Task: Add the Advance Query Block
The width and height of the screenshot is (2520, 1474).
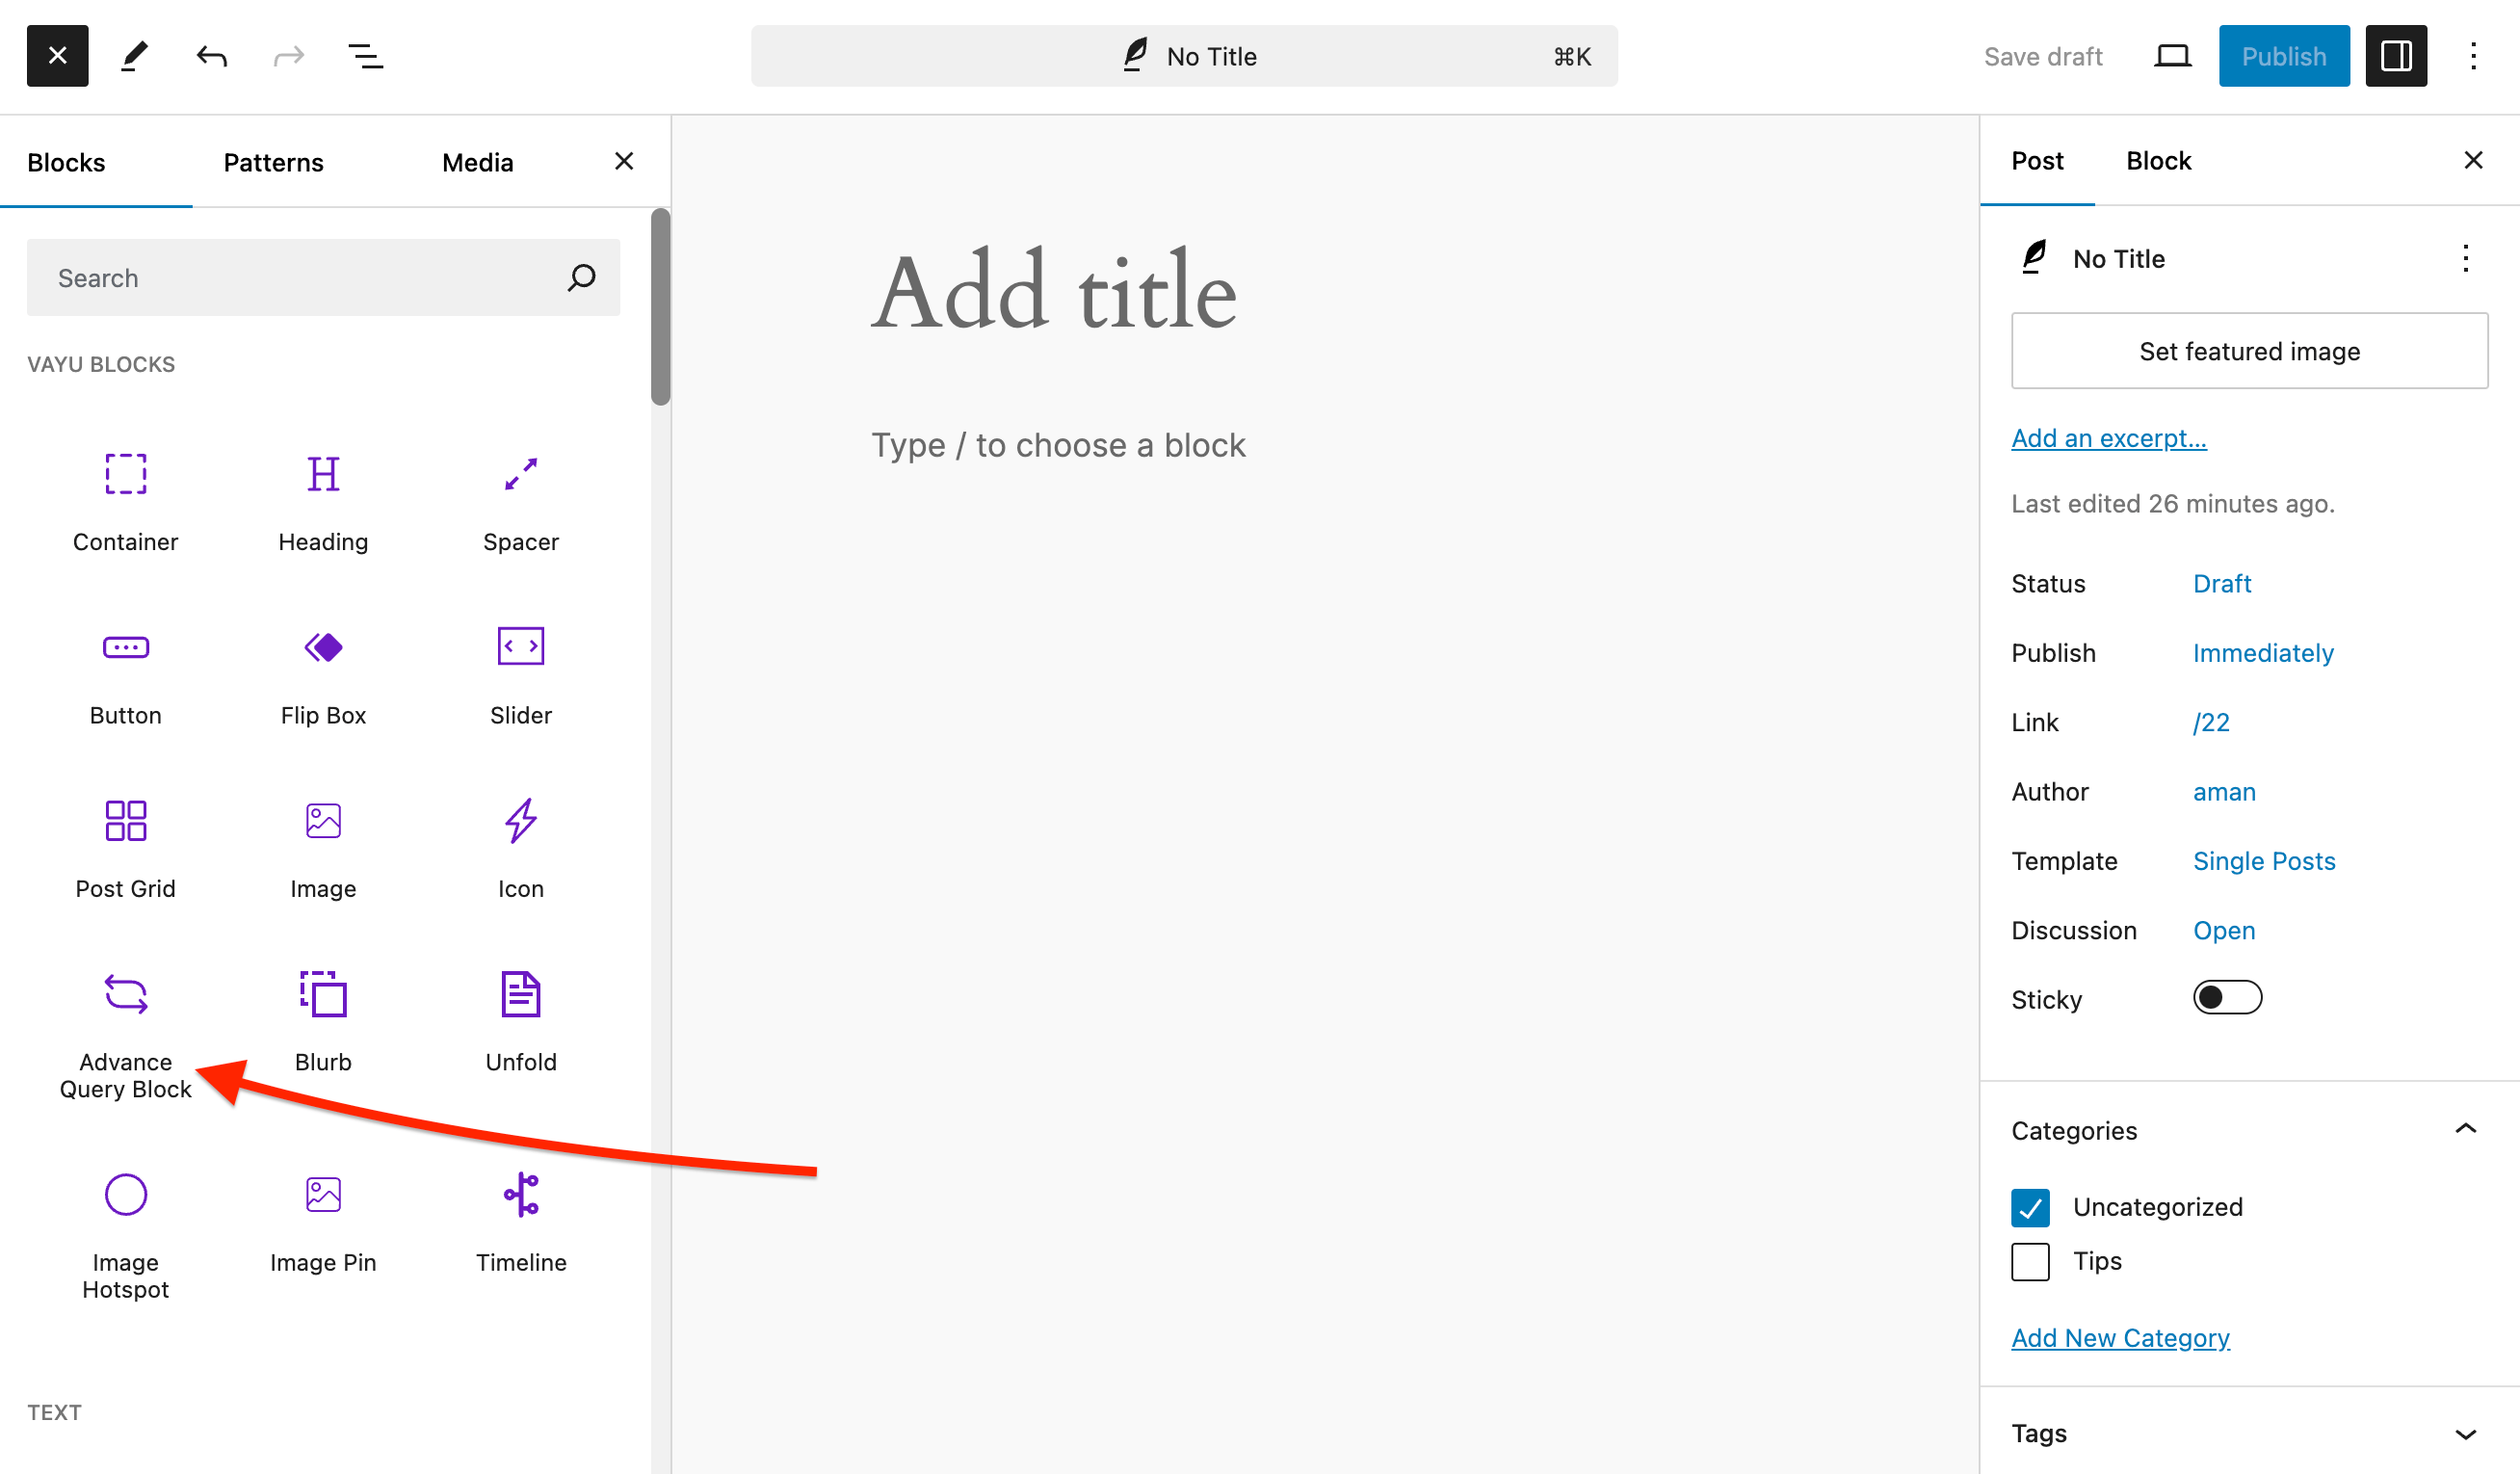Action: 125,1030
